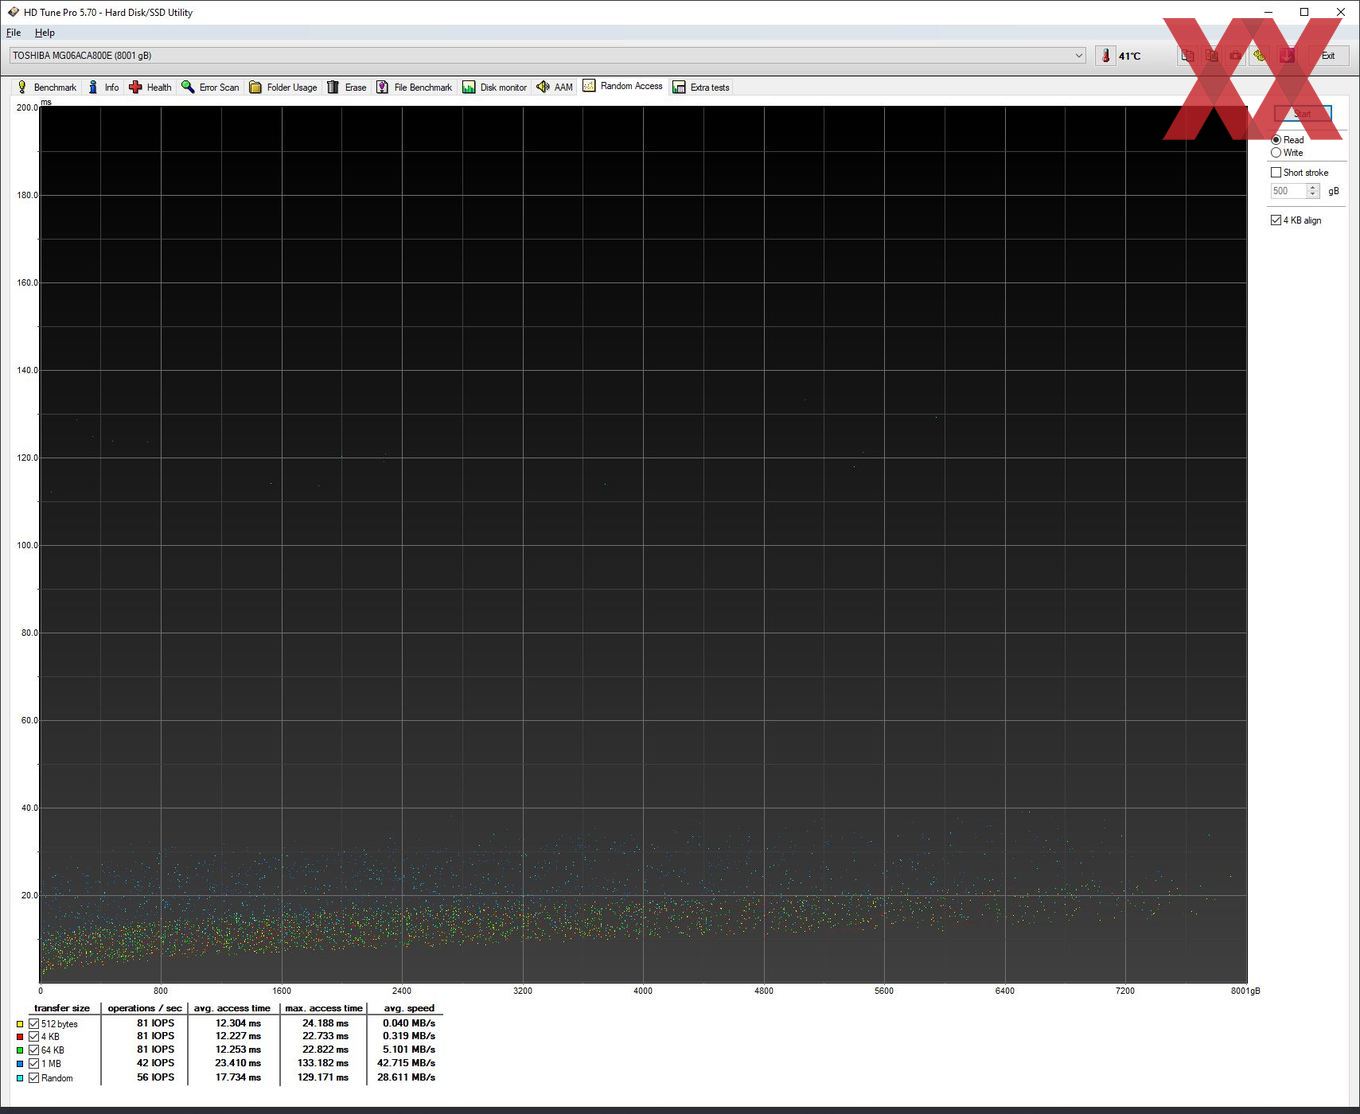The width and height of the screenshot is (1360, 1114).
Task: Go to the Error Scan tab
Action: [x=210, y=87]
